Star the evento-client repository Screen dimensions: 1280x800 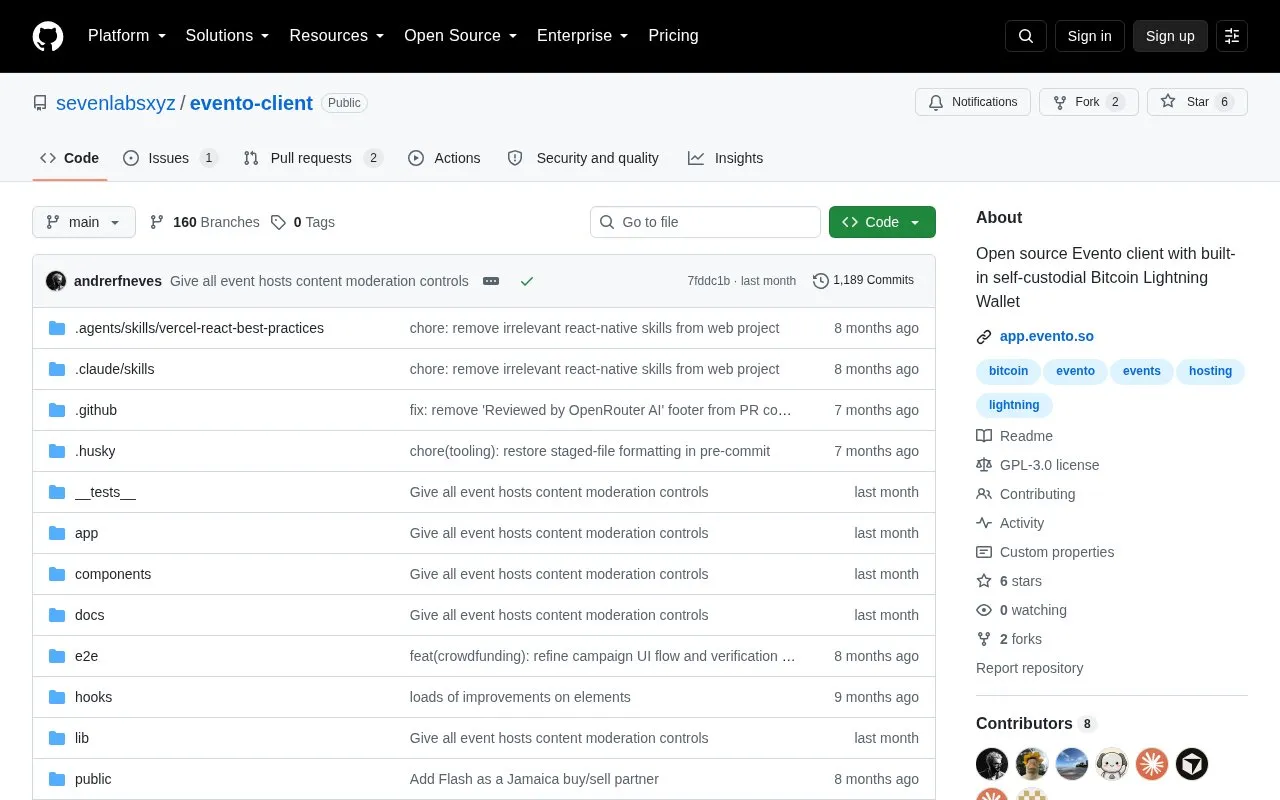(1197, 102)
